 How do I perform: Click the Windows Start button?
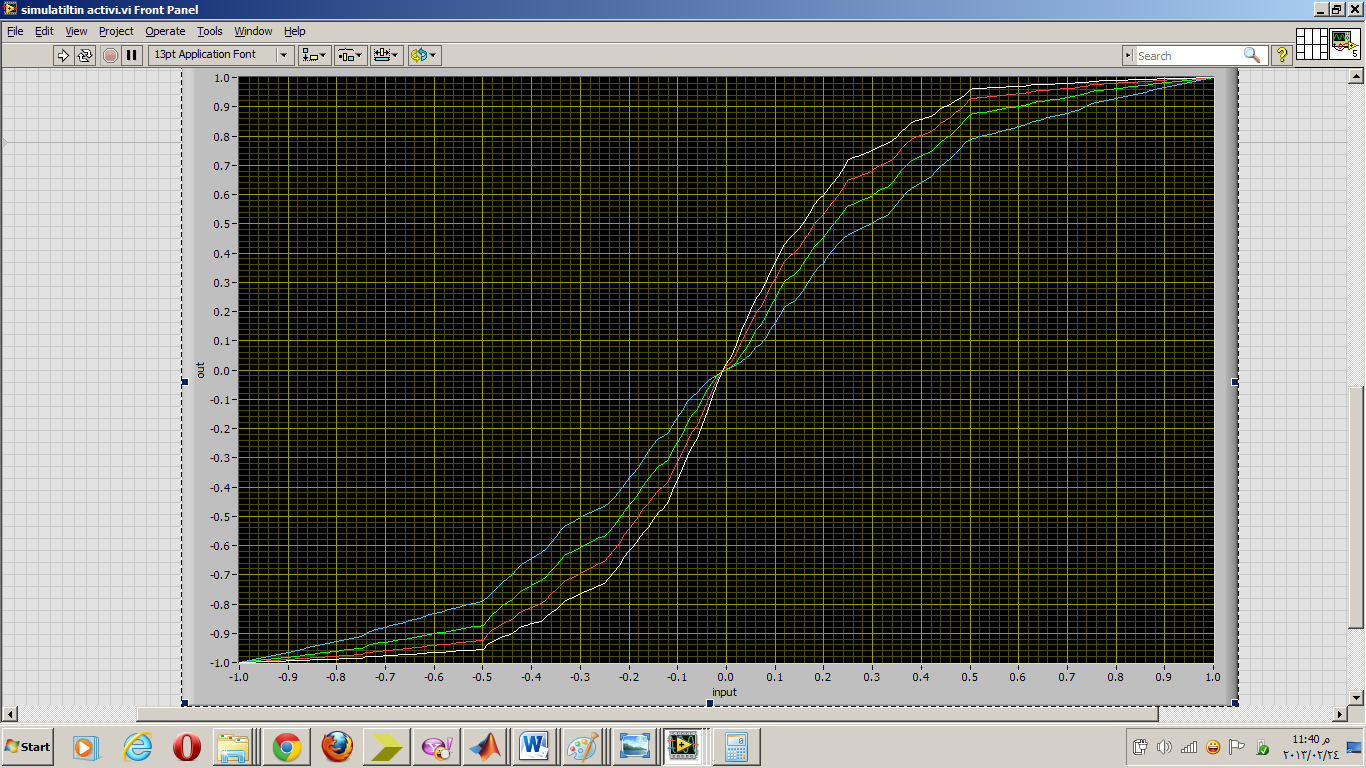[28, 747]
